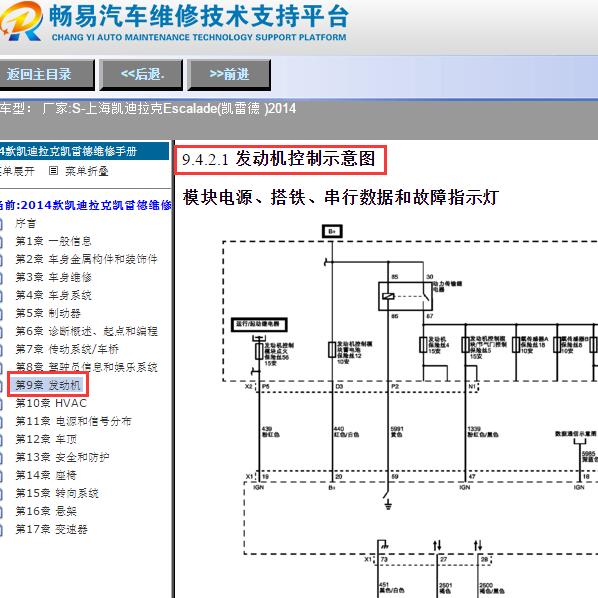Open 第3章 车身维修
Image resolution: width=598 pixels, height=598 pixels.
point(53,277)
